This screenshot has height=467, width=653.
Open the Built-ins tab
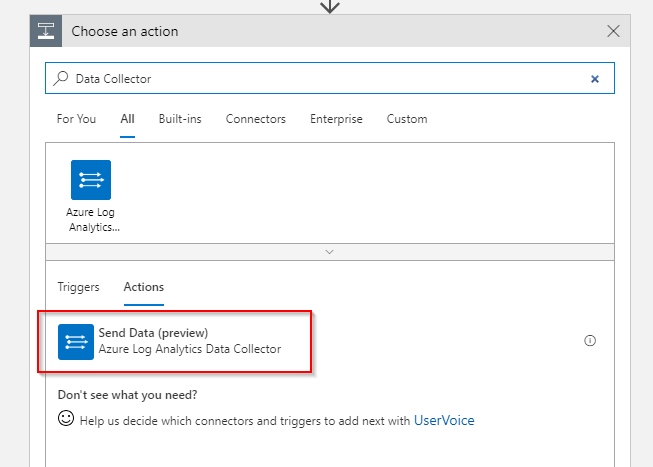tap(180, 119)
